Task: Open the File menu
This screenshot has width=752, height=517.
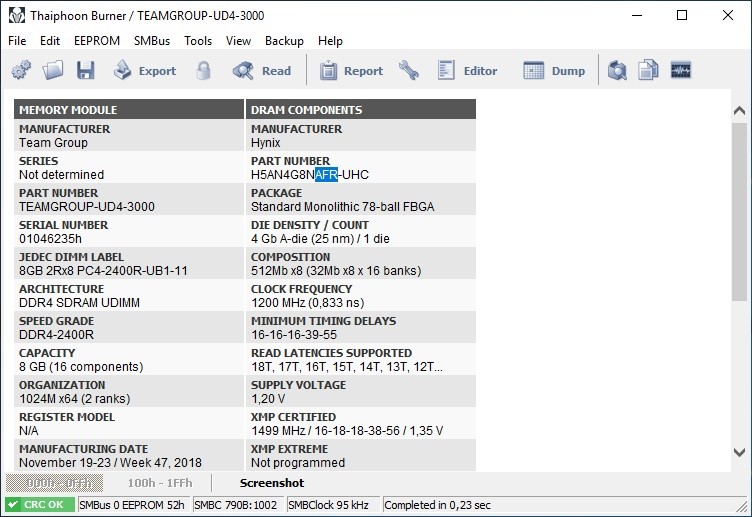Action: [x=17, y=41]
